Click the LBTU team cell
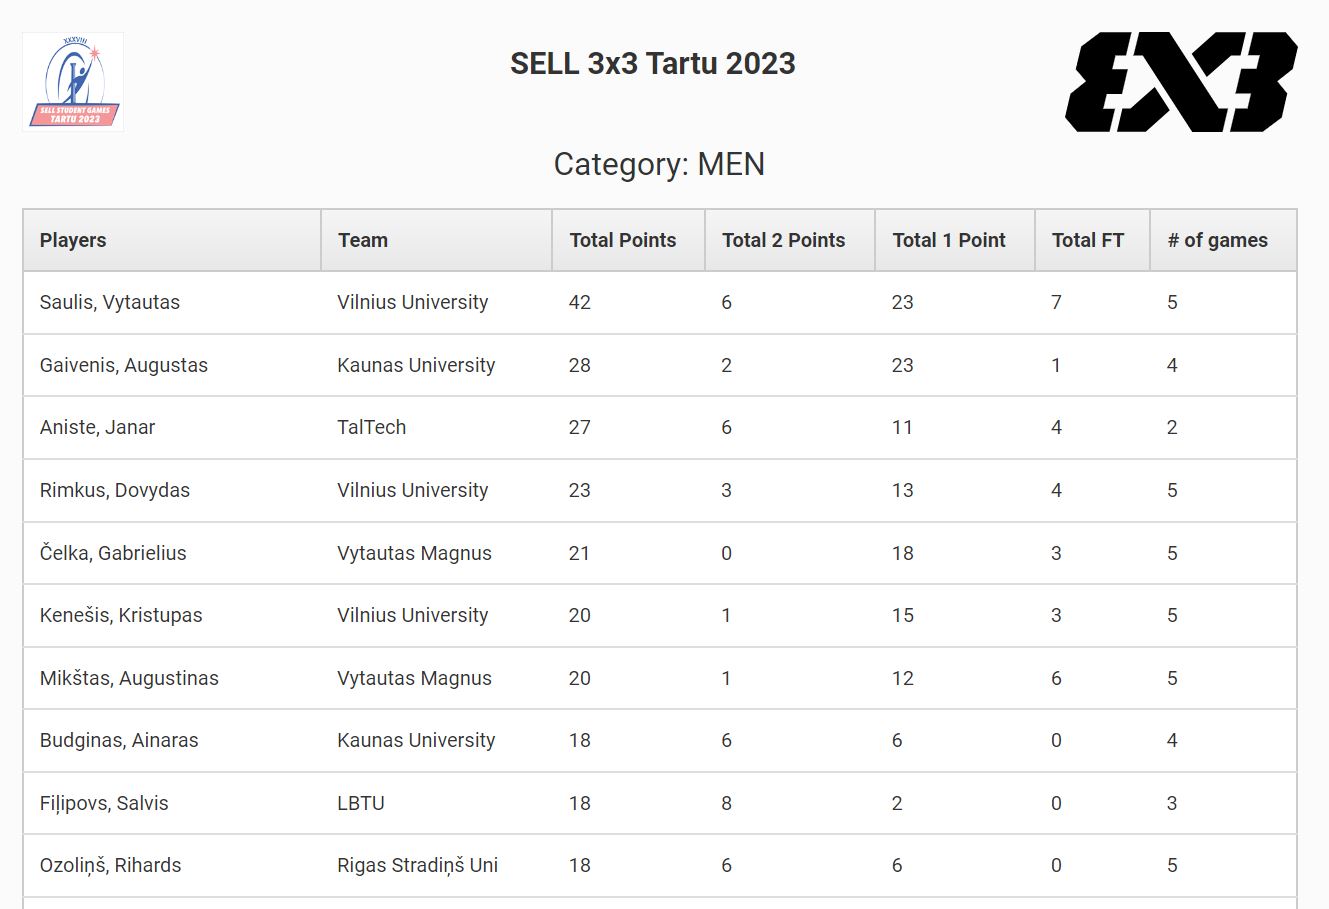This screenshot has width=1329, height=909. tap(361, 803)
